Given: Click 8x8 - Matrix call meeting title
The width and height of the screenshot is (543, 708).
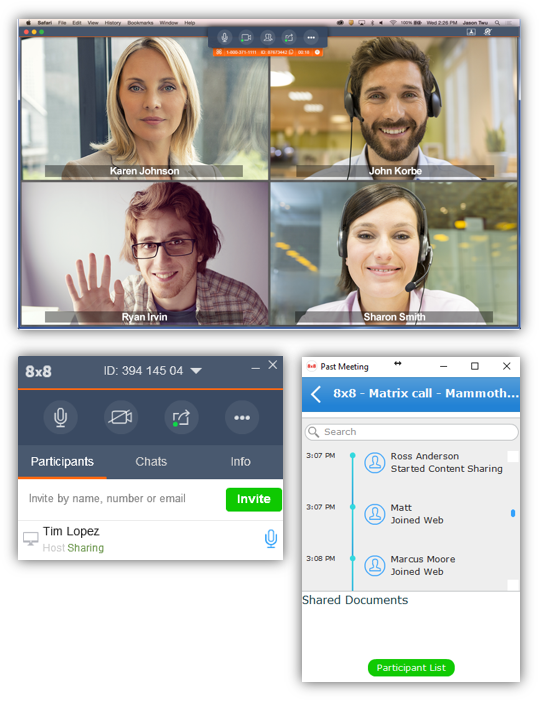Looking at the screenshot, I should coord(426,394).
